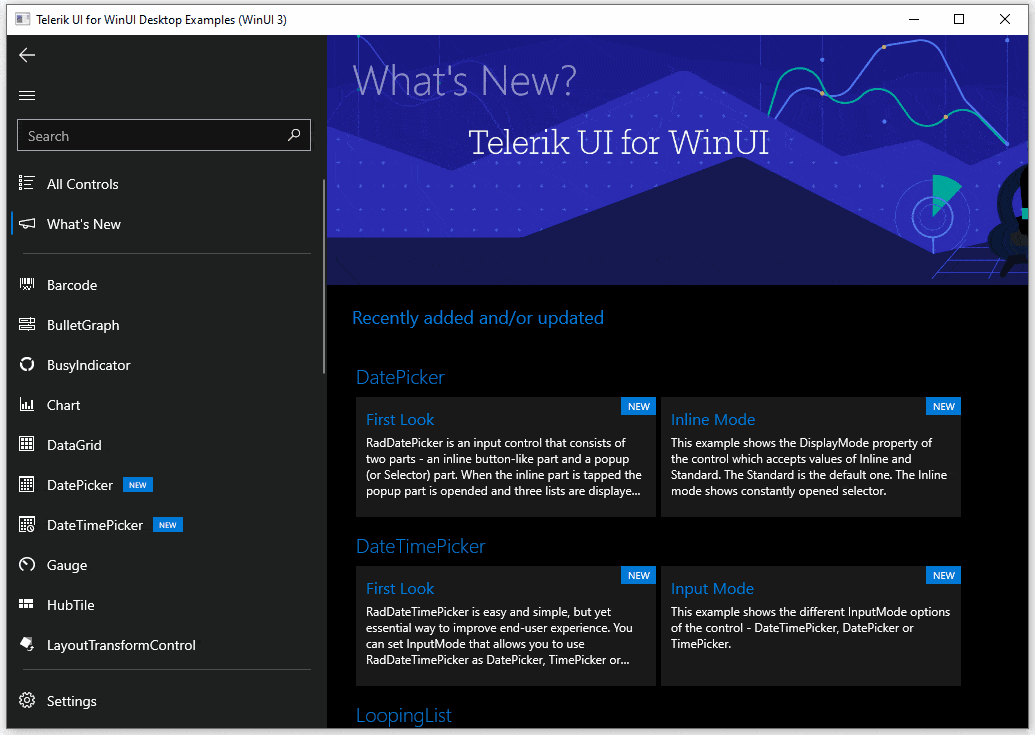Click the BulletGraph icon
The image size is (1035, 735).
point(26,325)
